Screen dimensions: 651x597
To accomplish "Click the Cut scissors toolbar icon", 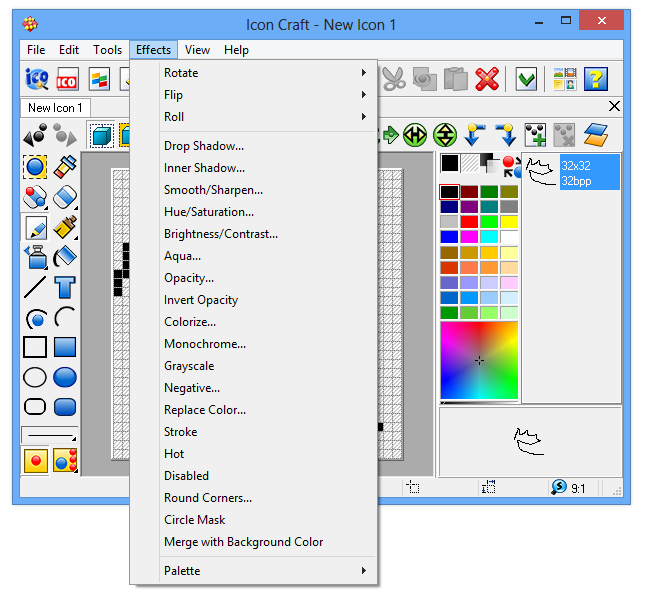I will coord(394,79).
